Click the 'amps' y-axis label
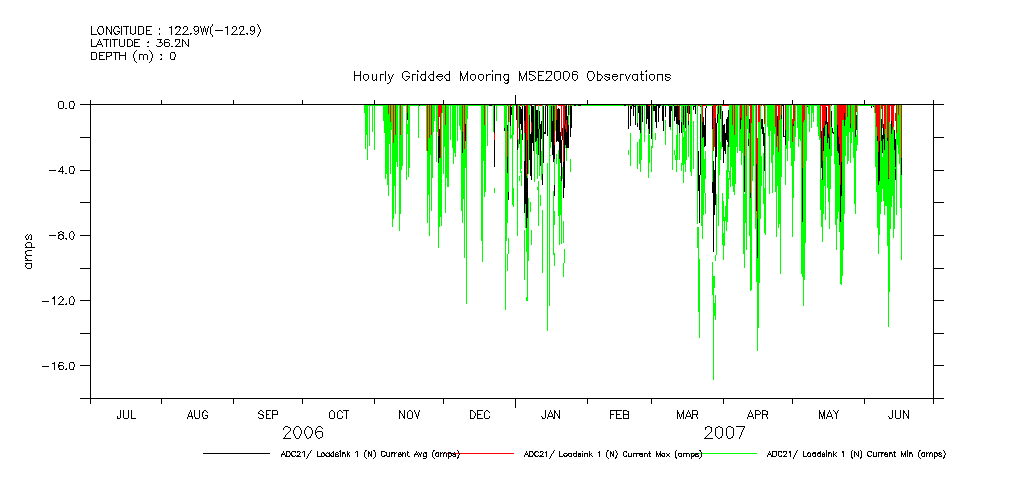Screen dimensions: 1009x504 (30, 251)
